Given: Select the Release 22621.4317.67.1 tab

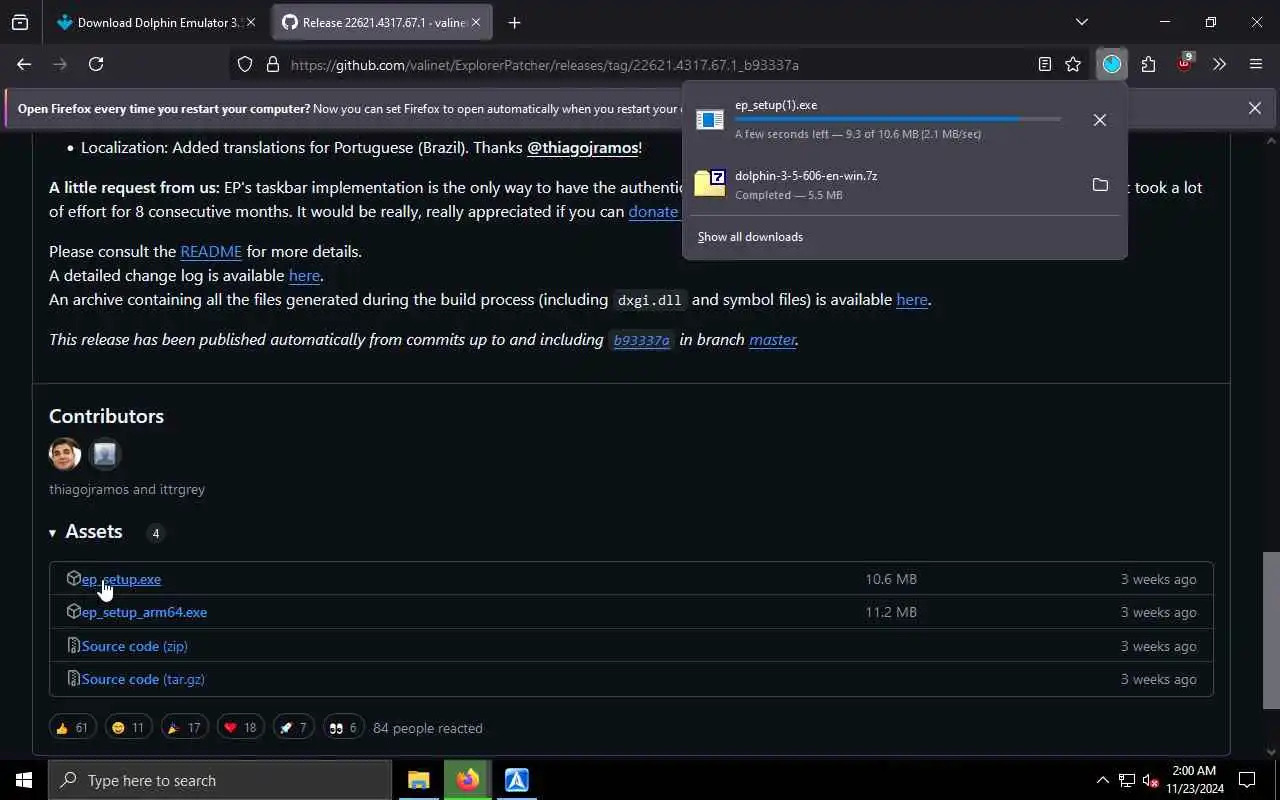Looking at the screenshot, I should click(384, 22).
